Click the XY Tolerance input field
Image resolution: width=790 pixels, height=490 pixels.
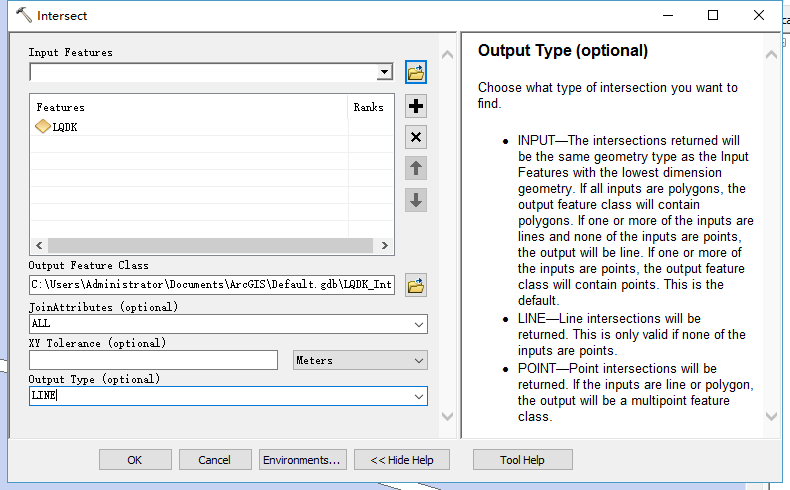tap(153, 360)
